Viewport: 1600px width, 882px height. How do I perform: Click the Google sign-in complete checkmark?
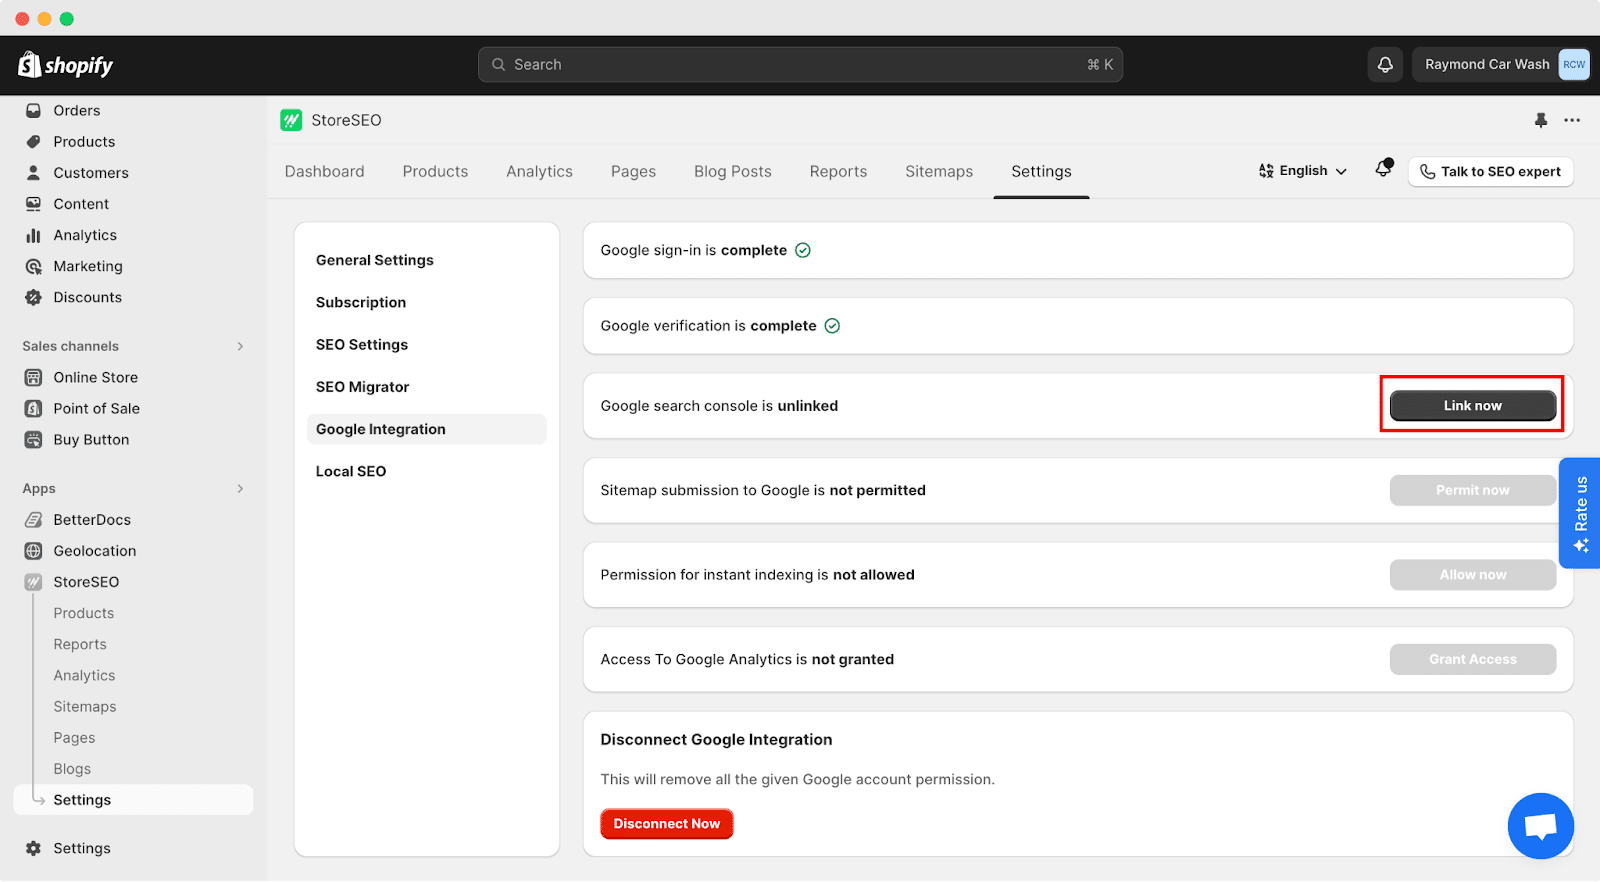[803, 250]
